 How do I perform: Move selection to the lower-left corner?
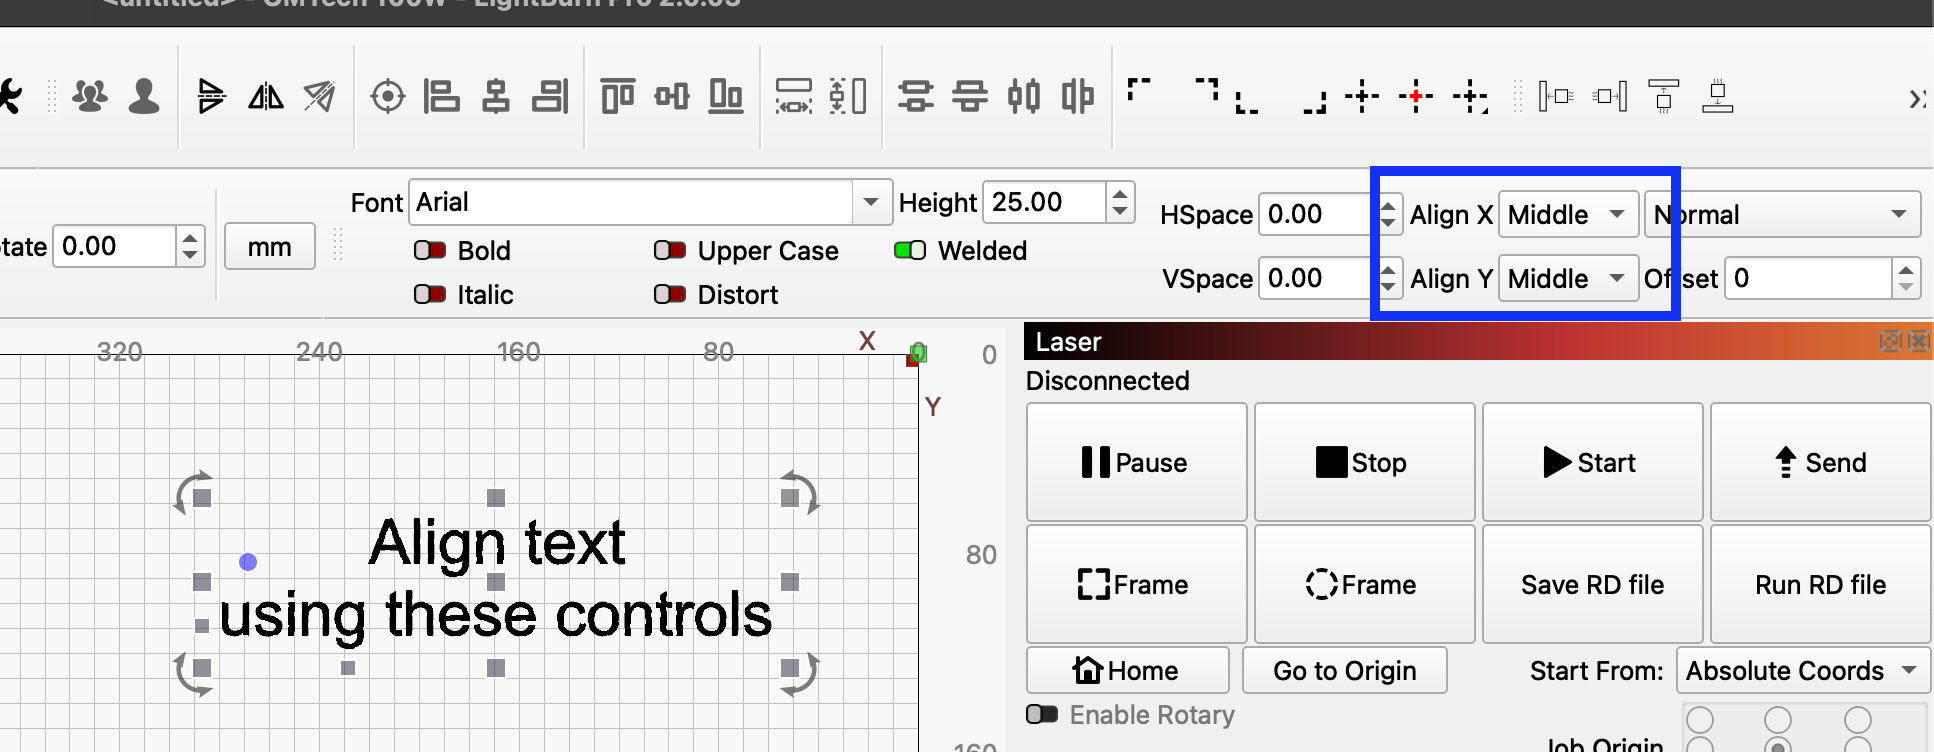click(1247, 102)
